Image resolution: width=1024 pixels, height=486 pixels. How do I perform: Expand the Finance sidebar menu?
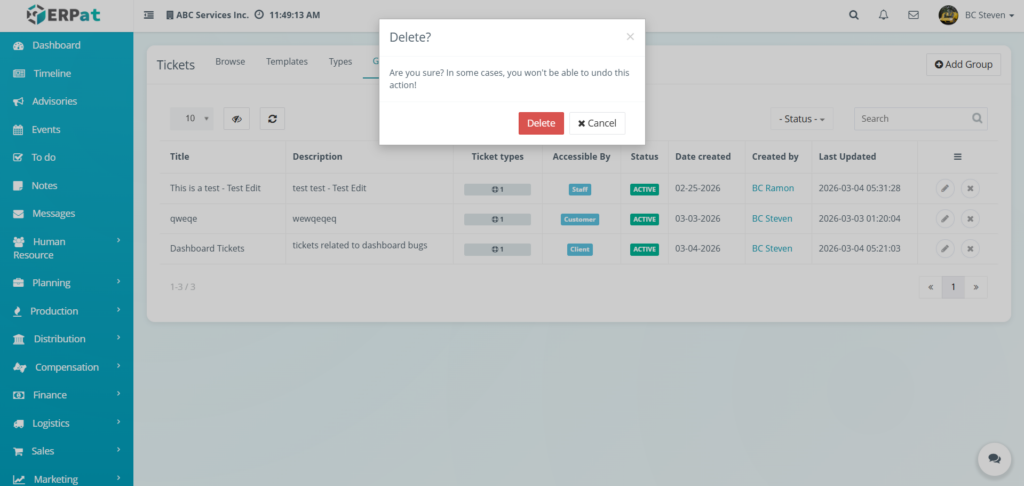coord(67,395)
